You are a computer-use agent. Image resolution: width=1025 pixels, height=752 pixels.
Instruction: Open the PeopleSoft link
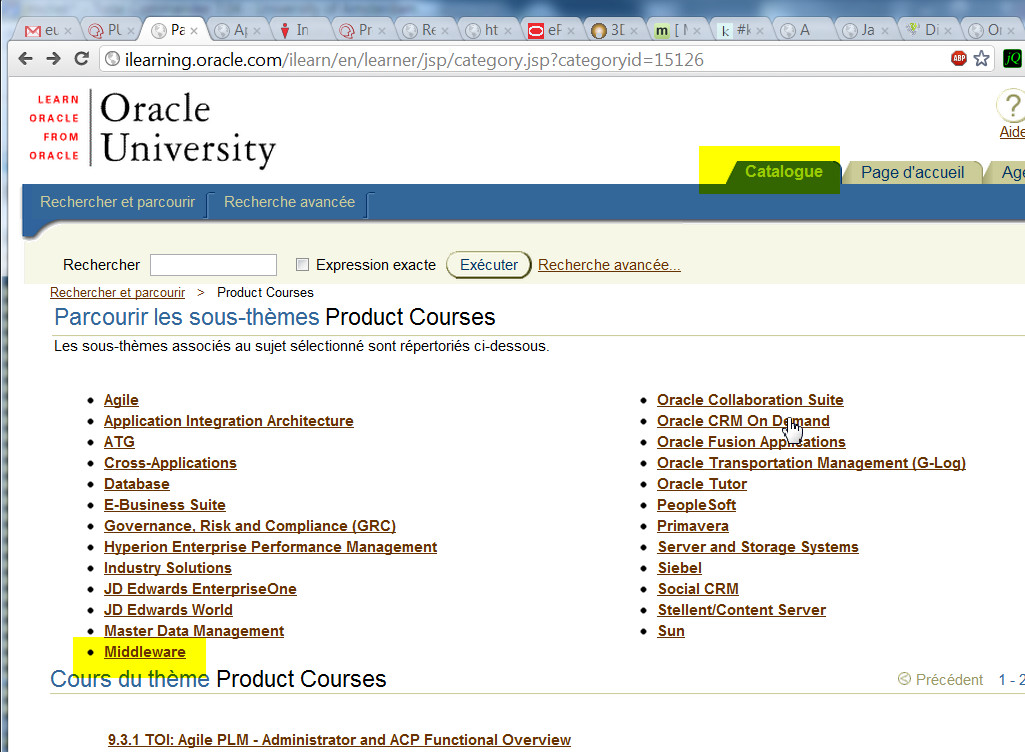[x=696, y=505]
